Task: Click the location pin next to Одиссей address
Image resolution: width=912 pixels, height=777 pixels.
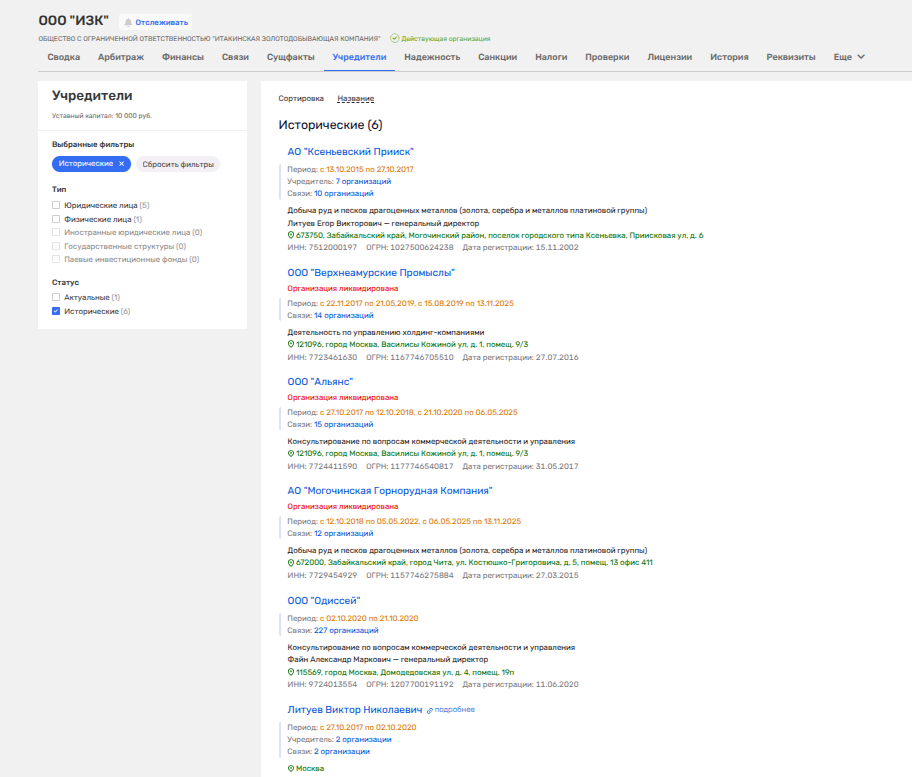Action: (x=291, y=672)
